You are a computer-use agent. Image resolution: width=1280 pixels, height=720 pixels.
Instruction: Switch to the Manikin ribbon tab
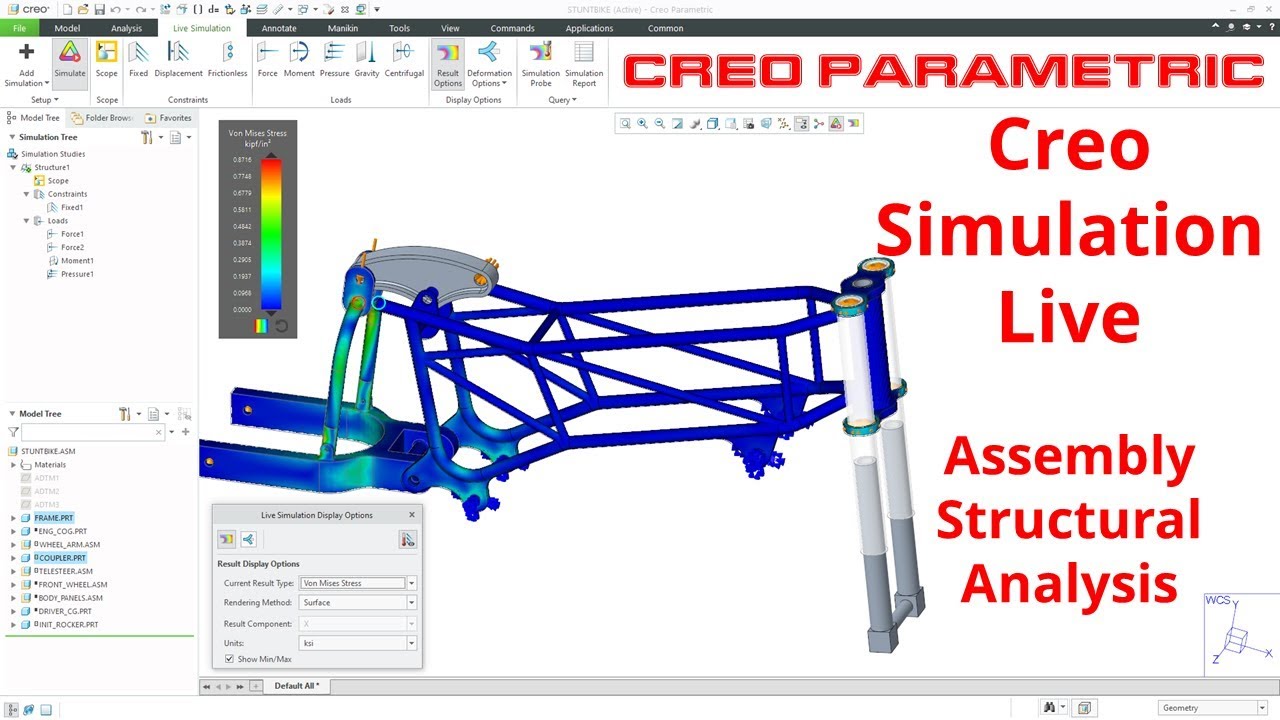pyautogui.click(x=343, y=28)
